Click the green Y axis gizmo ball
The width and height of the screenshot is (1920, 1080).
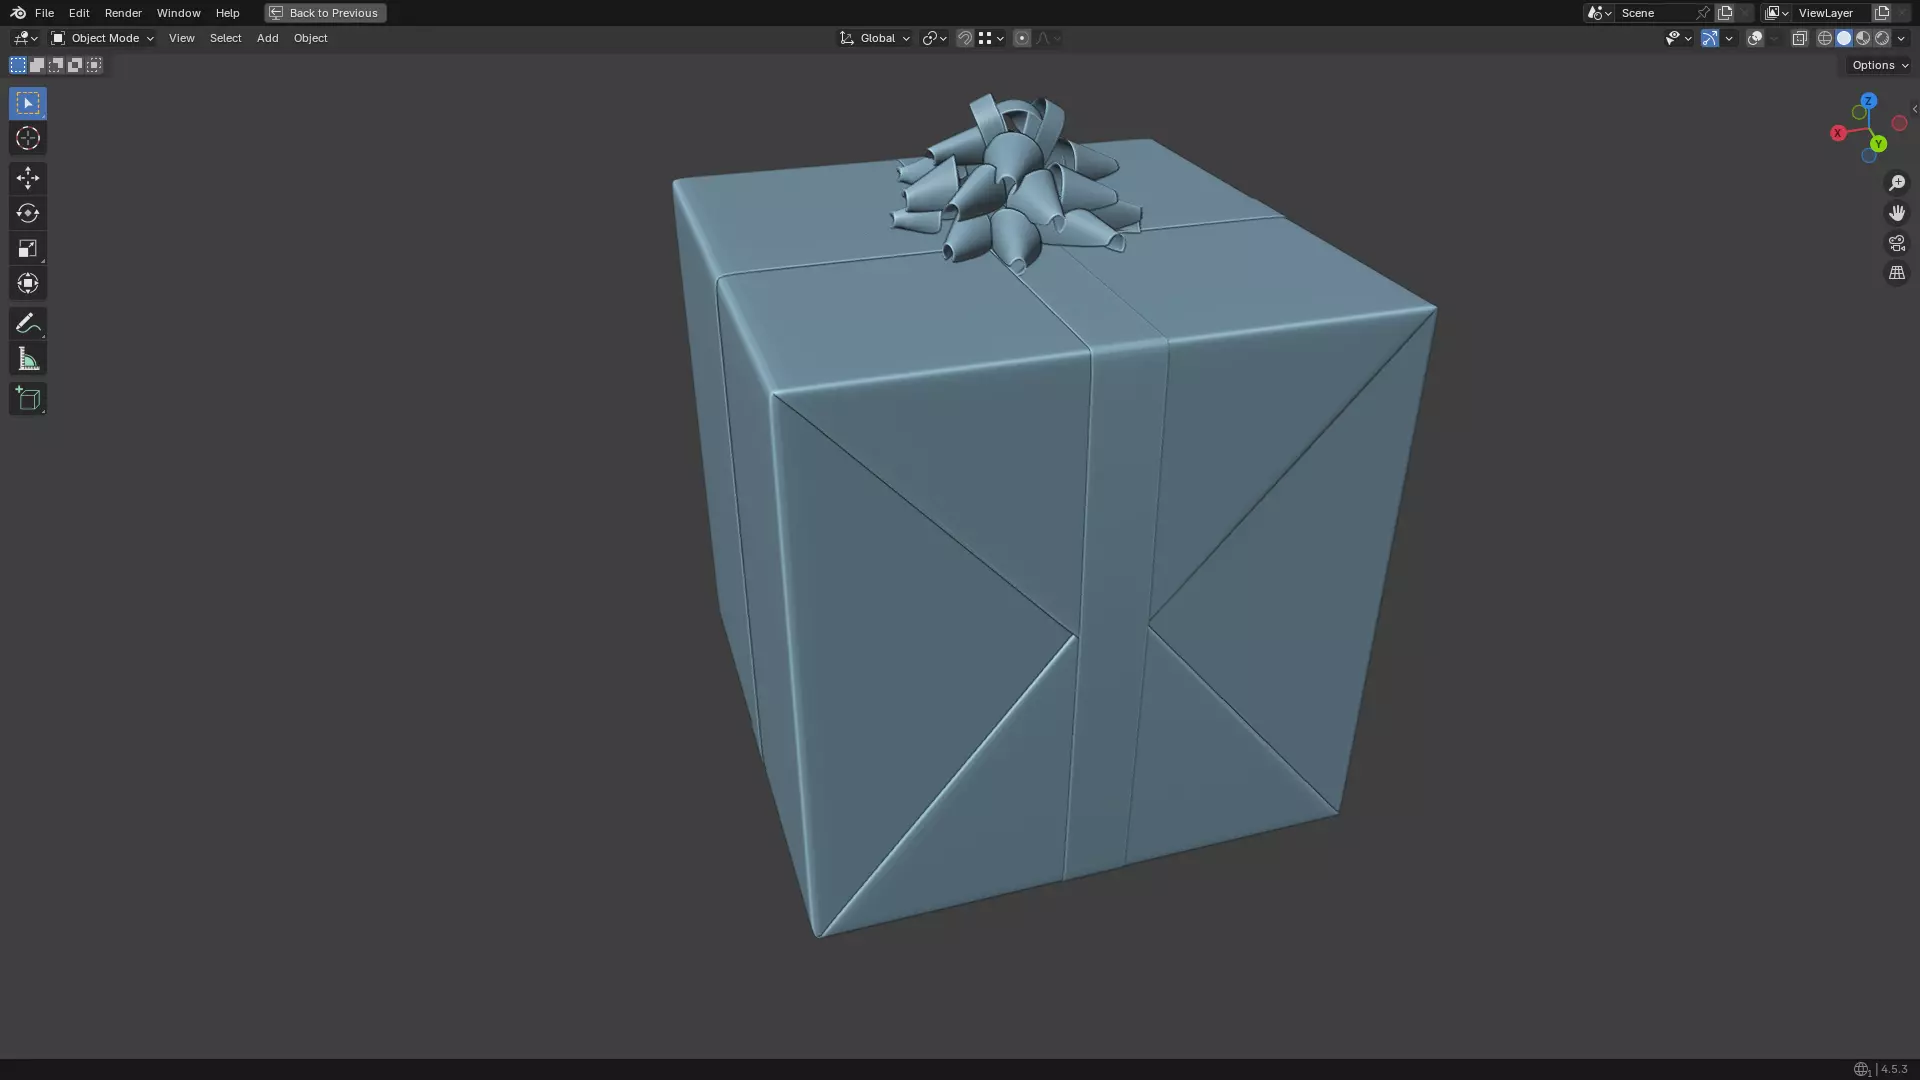point(1878,144)
